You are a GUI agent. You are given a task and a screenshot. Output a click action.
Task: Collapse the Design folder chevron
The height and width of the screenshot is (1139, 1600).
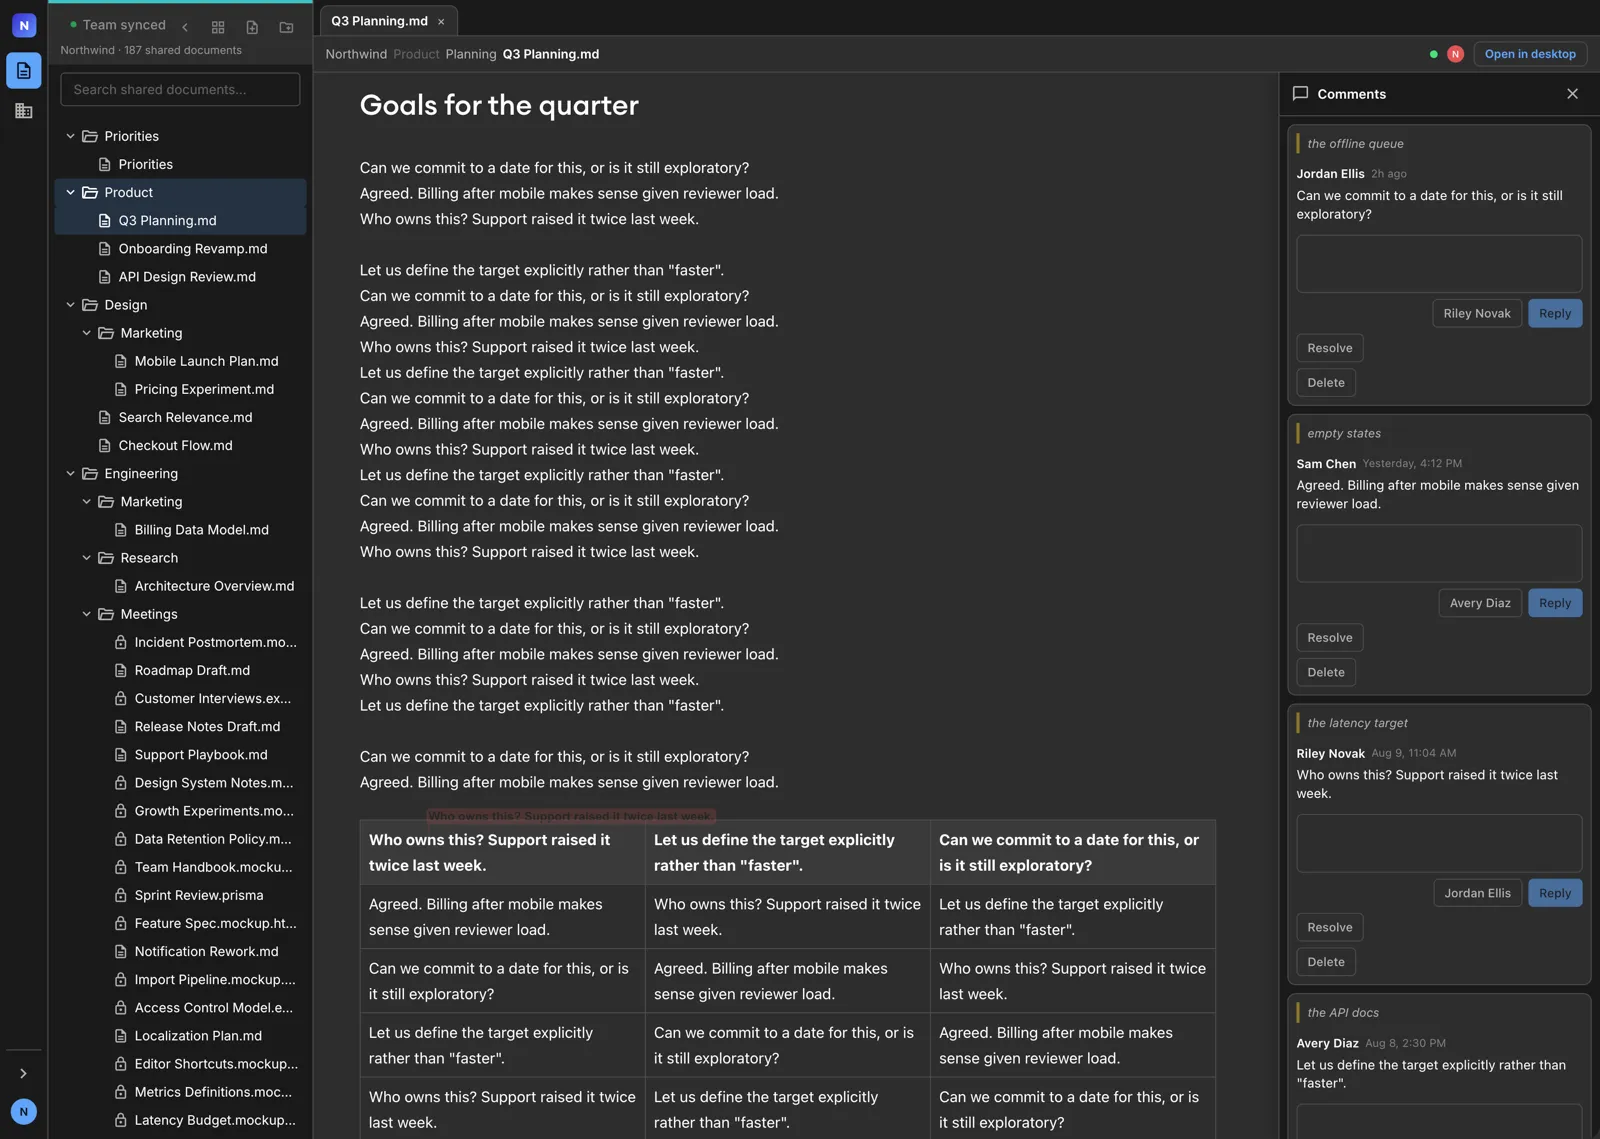(x=70, y=305)
